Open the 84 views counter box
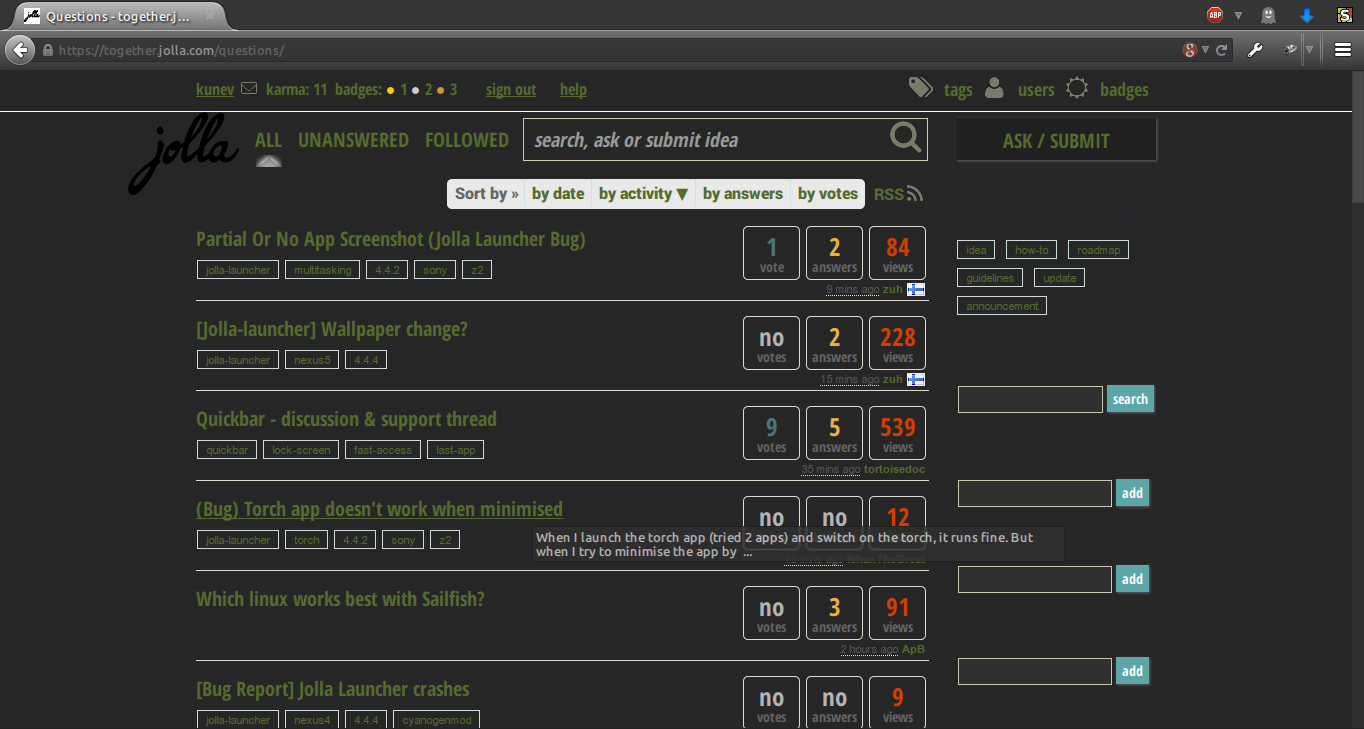 click(x=898, y=253)
